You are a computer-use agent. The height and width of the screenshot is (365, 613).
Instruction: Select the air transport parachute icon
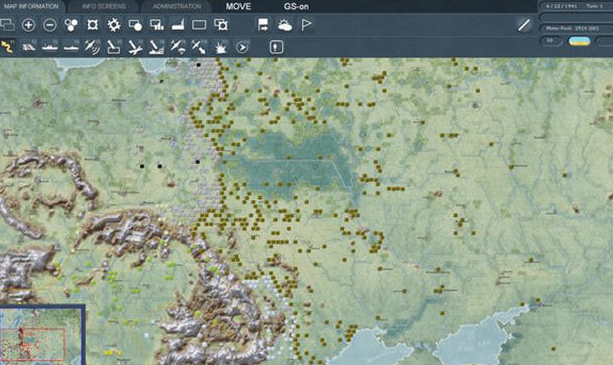coord(178,47)
